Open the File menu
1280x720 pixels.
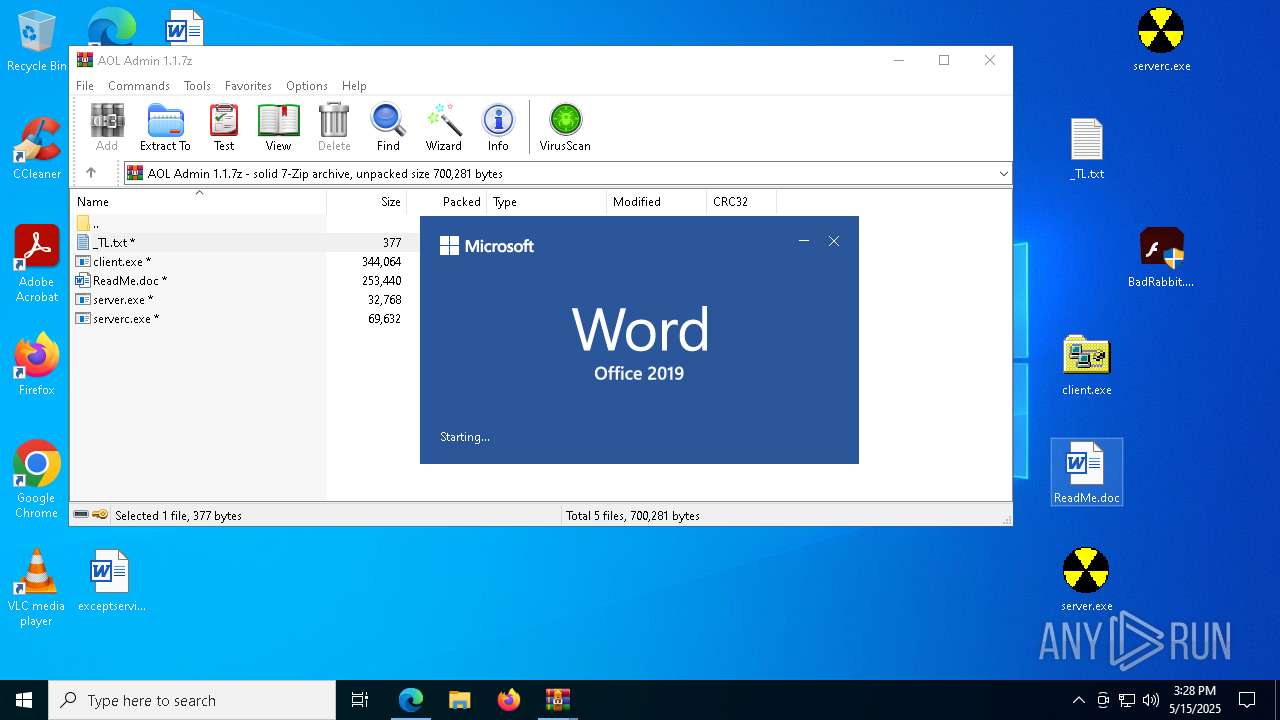[85, 86]
